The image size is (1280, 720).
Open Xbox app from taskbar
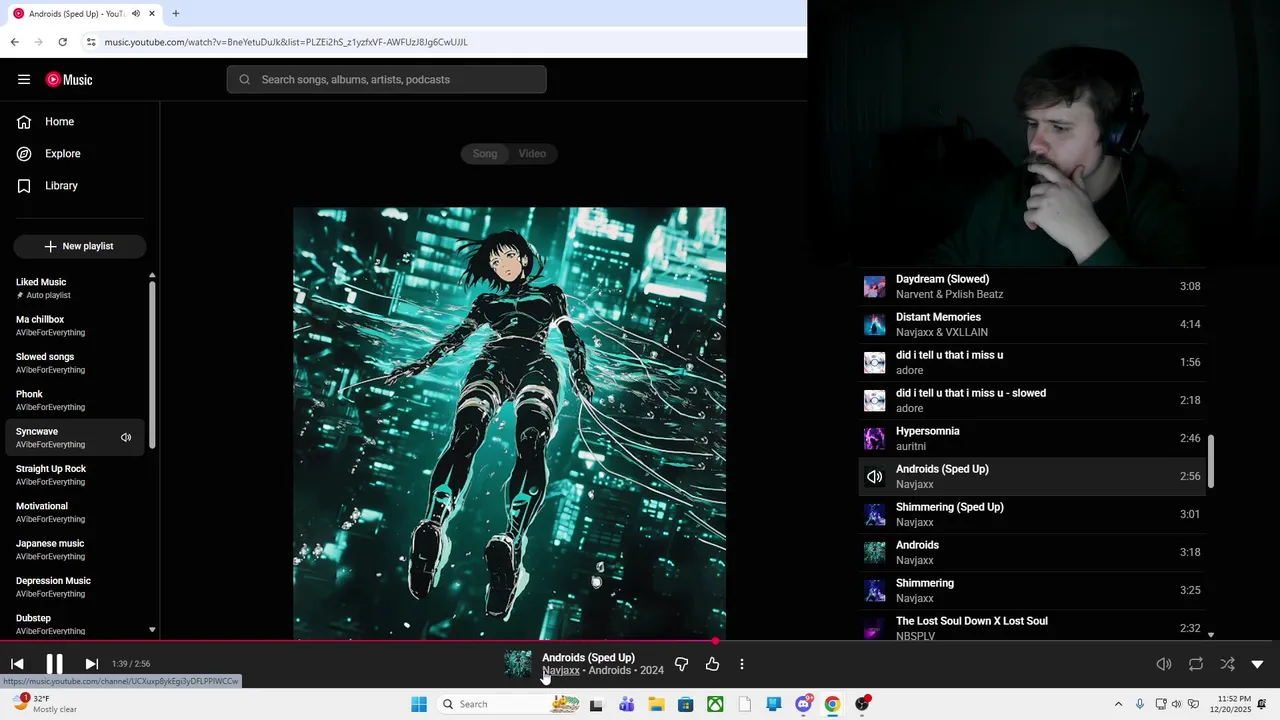pos(715,704)
